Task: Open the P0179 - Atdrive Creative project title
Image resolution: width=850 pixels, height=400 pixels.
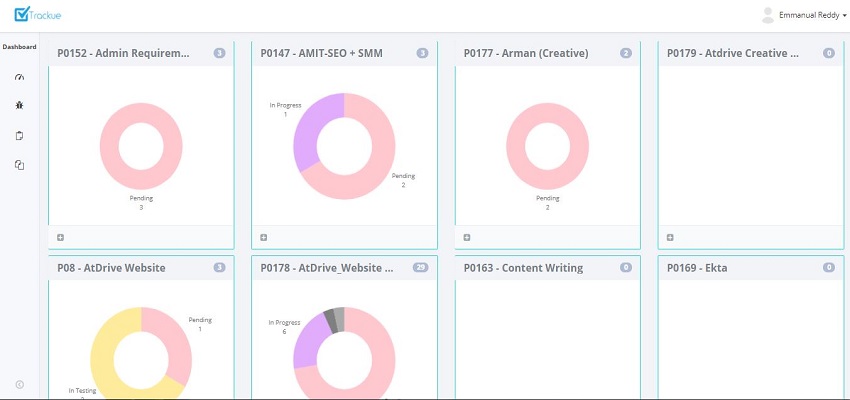Action: pyautogui.click(x=733, y=53)
